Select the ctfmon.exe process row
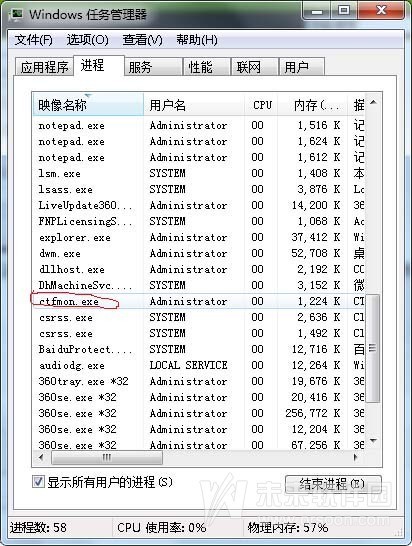This screenshot has width=412, height=546. [199, 301]
